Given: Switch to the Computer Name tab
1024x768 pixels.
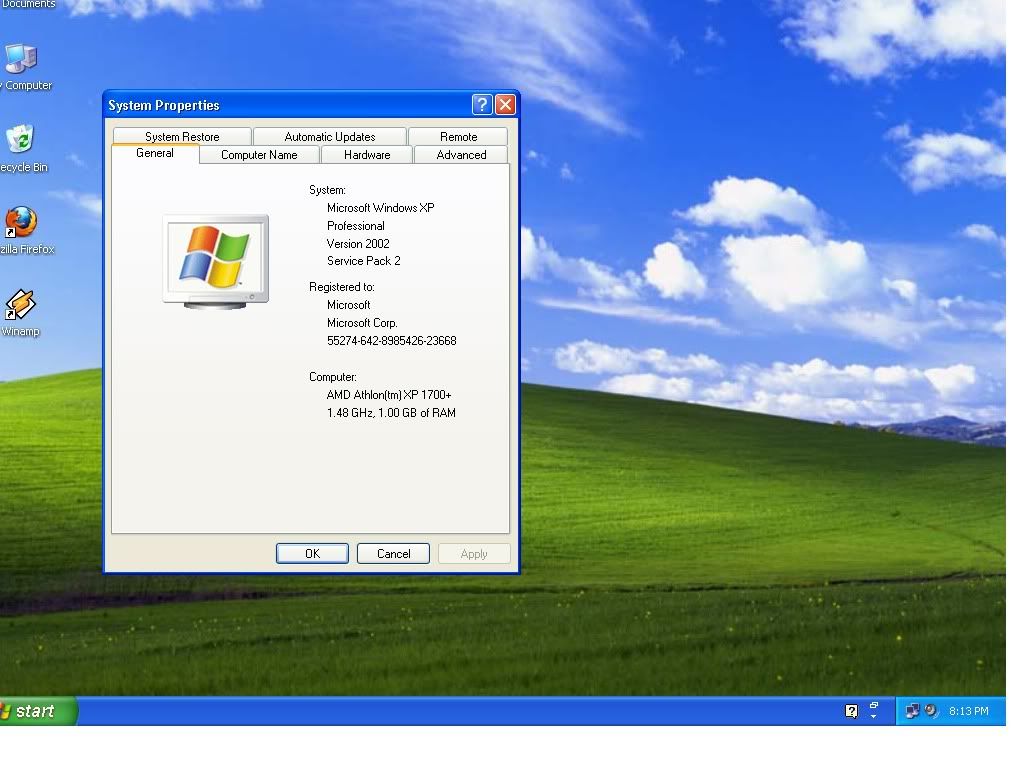Looking at the screenshot, I should click(259, 155).
